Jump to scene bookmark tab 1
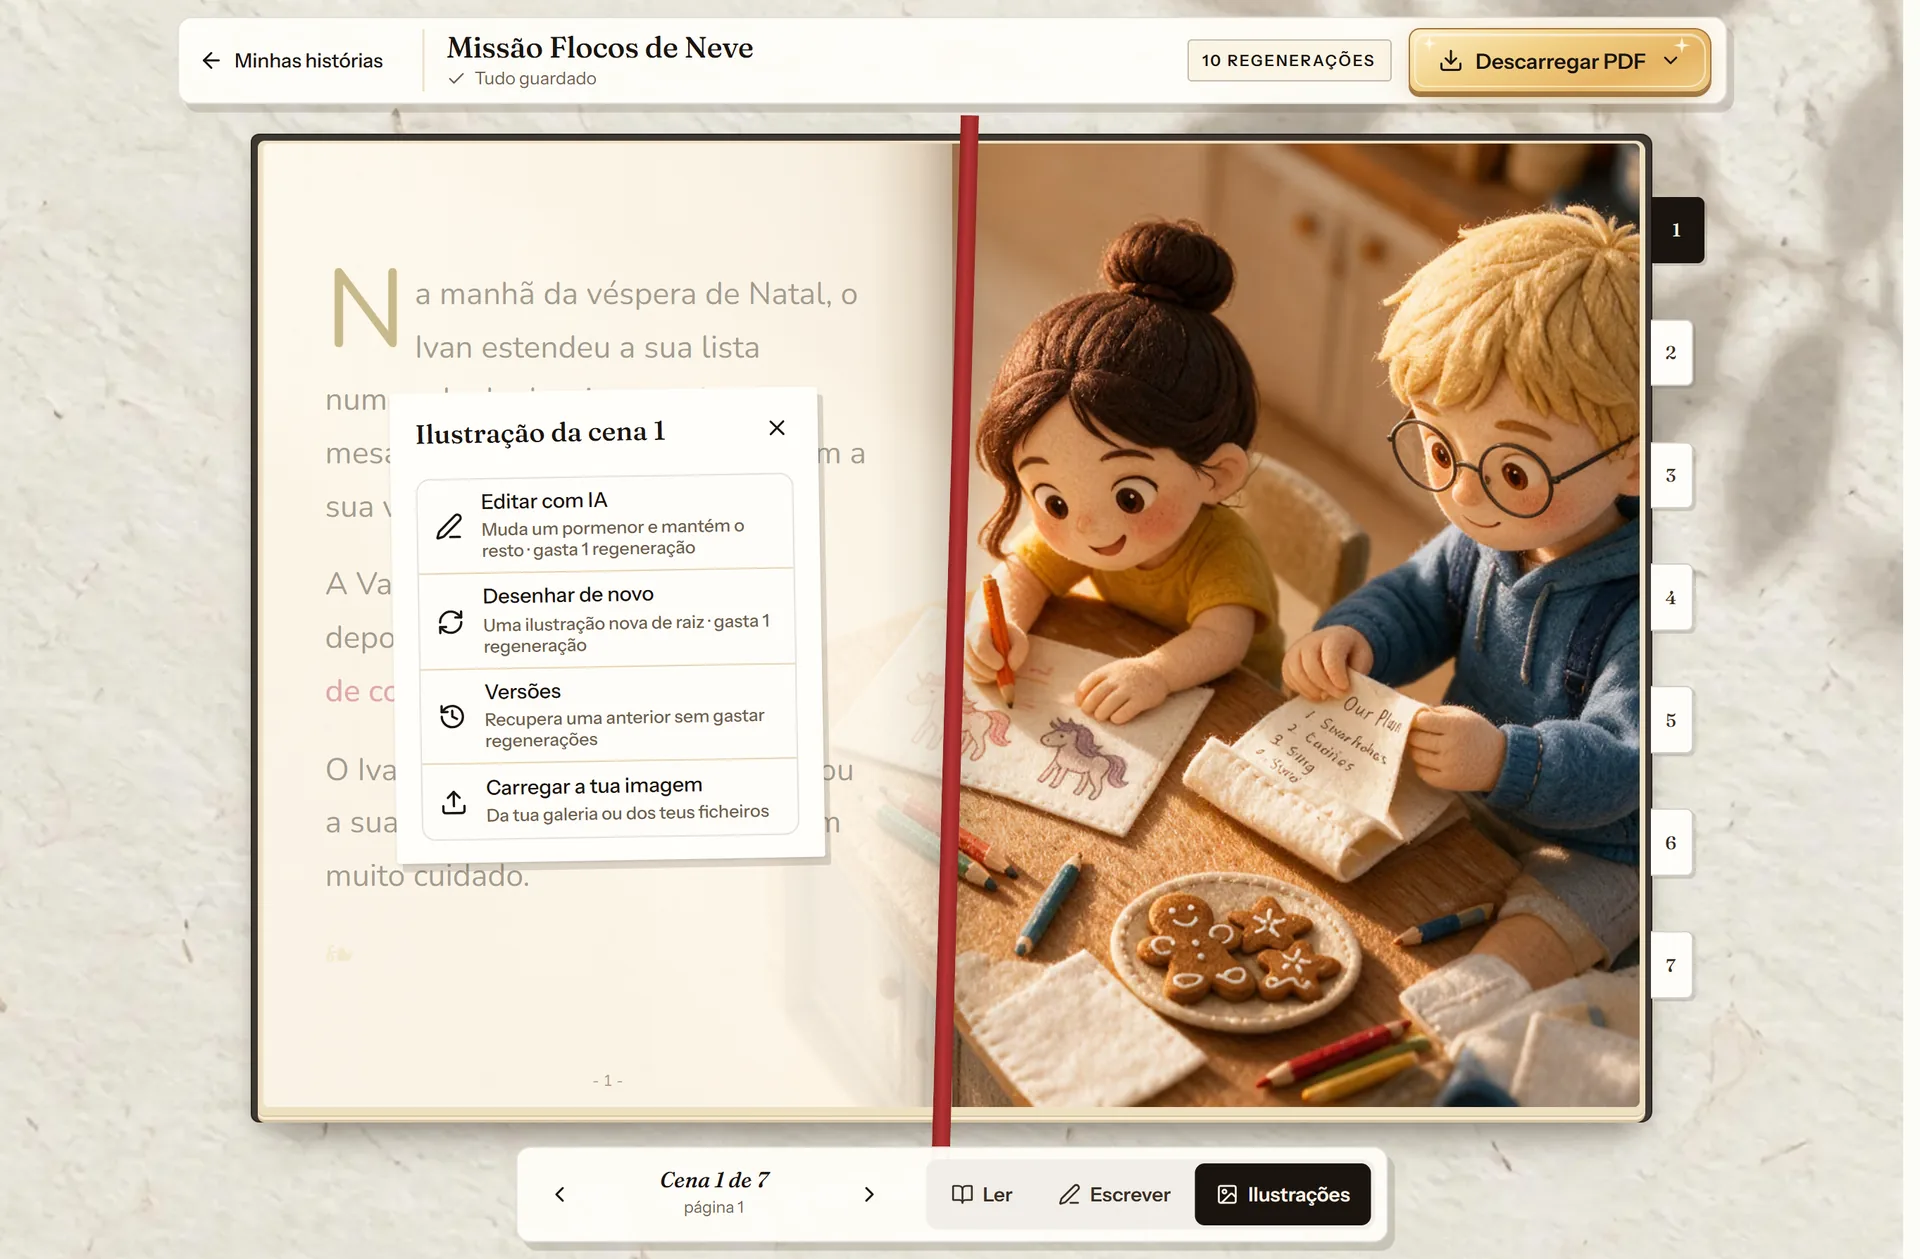Screen dimensions: 1920x1259 tap(1677, 230)
